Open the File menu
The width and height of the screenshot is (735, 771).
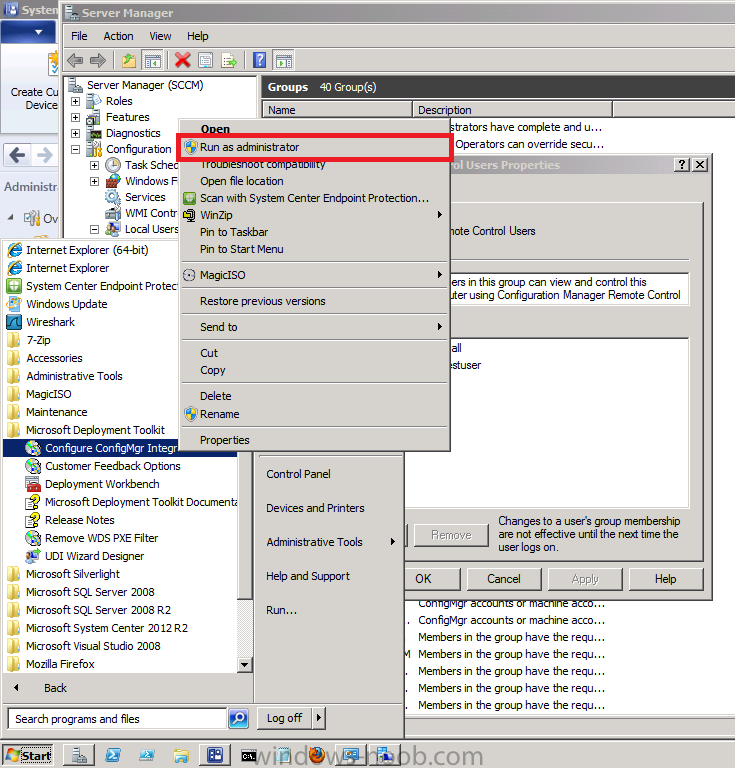point(79,36)
